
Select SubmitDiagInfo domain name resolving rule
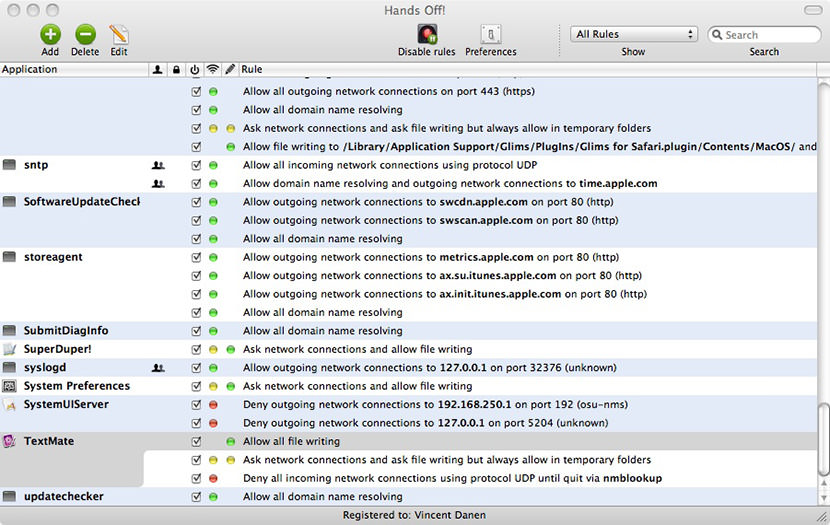[x=322, y=331]
